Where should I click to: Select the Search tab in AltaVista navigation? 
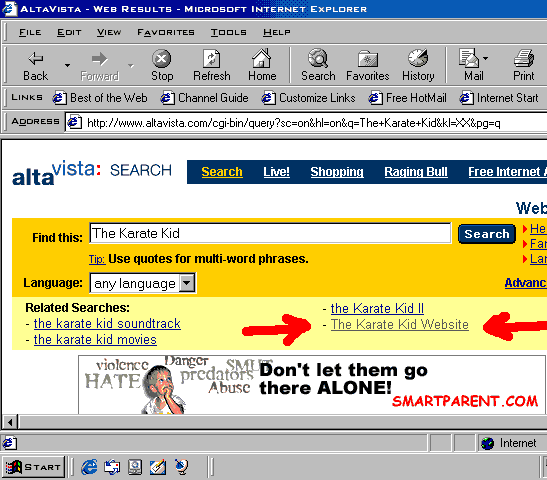pos(222,172)
